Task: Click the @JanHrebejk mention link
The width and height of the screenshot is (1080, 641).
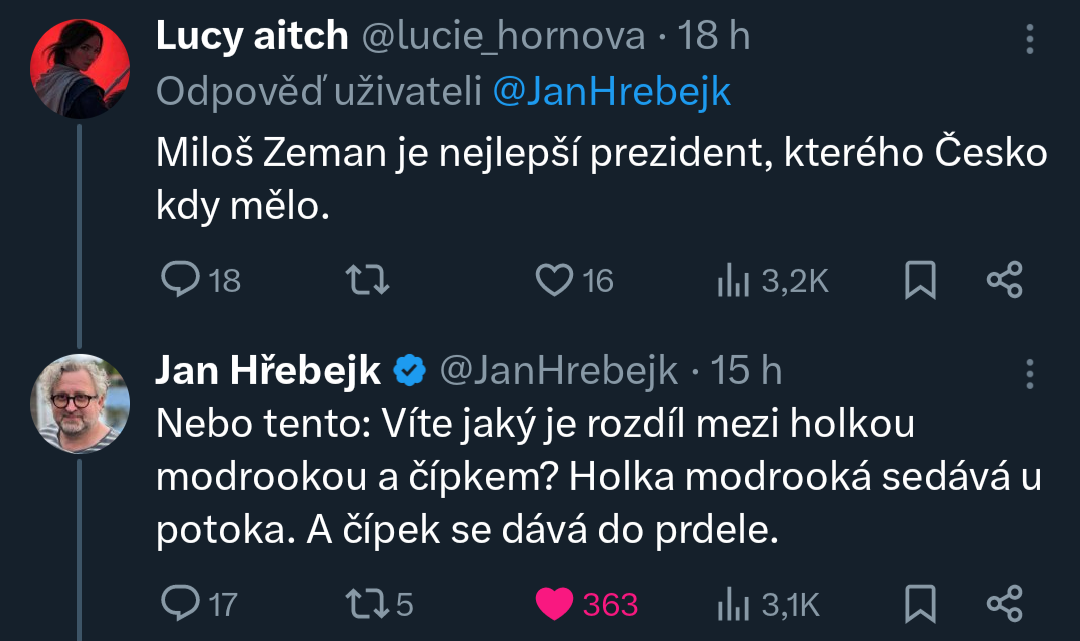Action: pos(611,92)
